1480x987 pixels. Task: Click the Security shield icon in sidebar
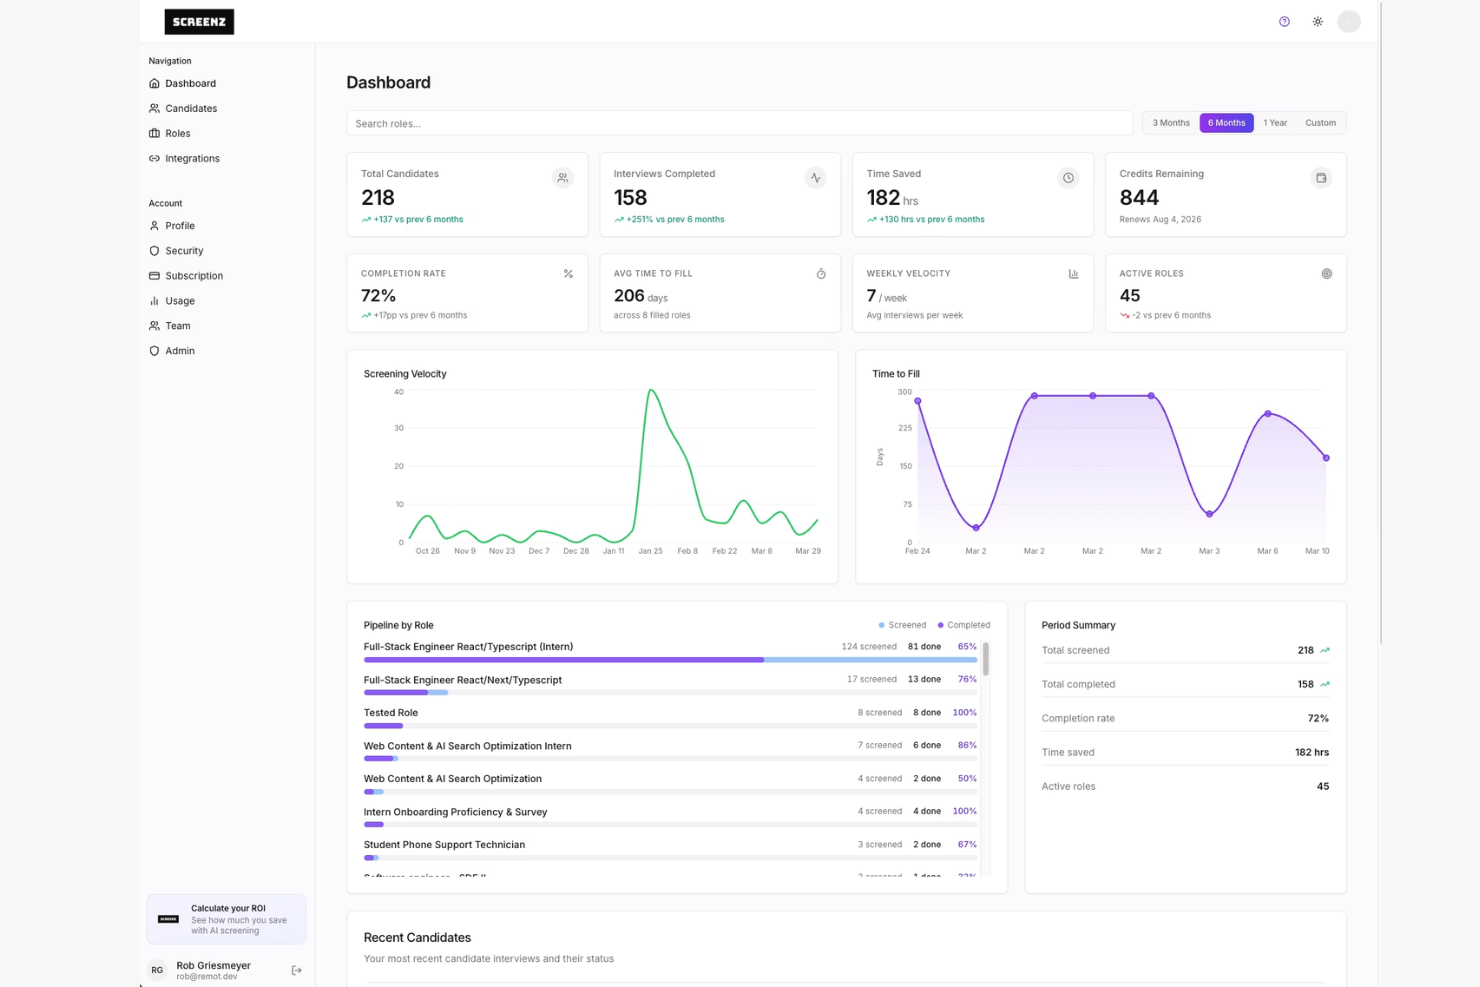(x=154, y=251)
